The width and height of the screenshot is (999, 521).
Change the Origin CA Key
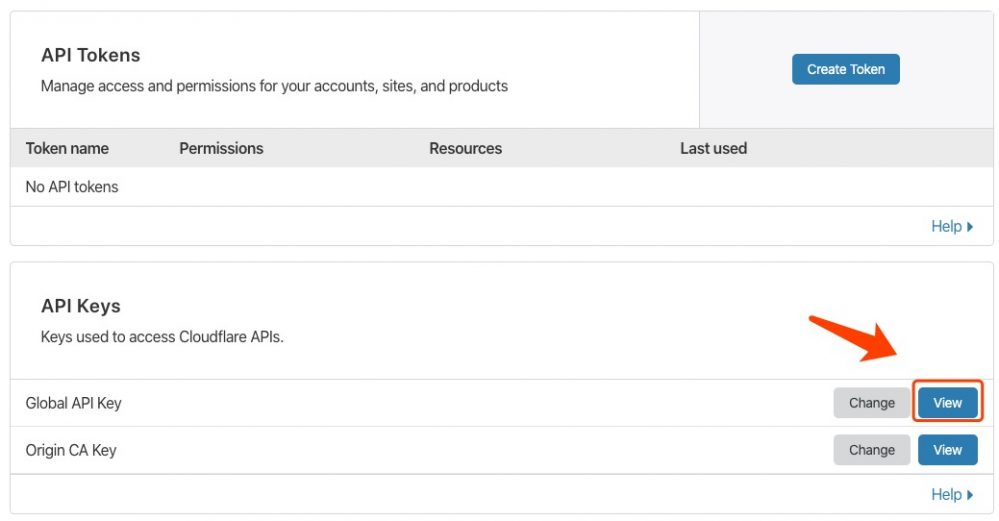pyautogui.click(x=871, y=450)
